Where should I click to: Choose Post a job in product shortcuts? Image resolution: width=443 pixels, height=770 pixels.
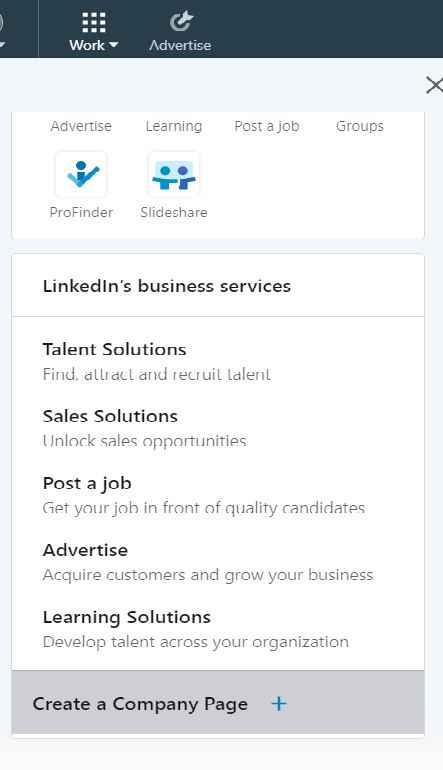(267, 126)
